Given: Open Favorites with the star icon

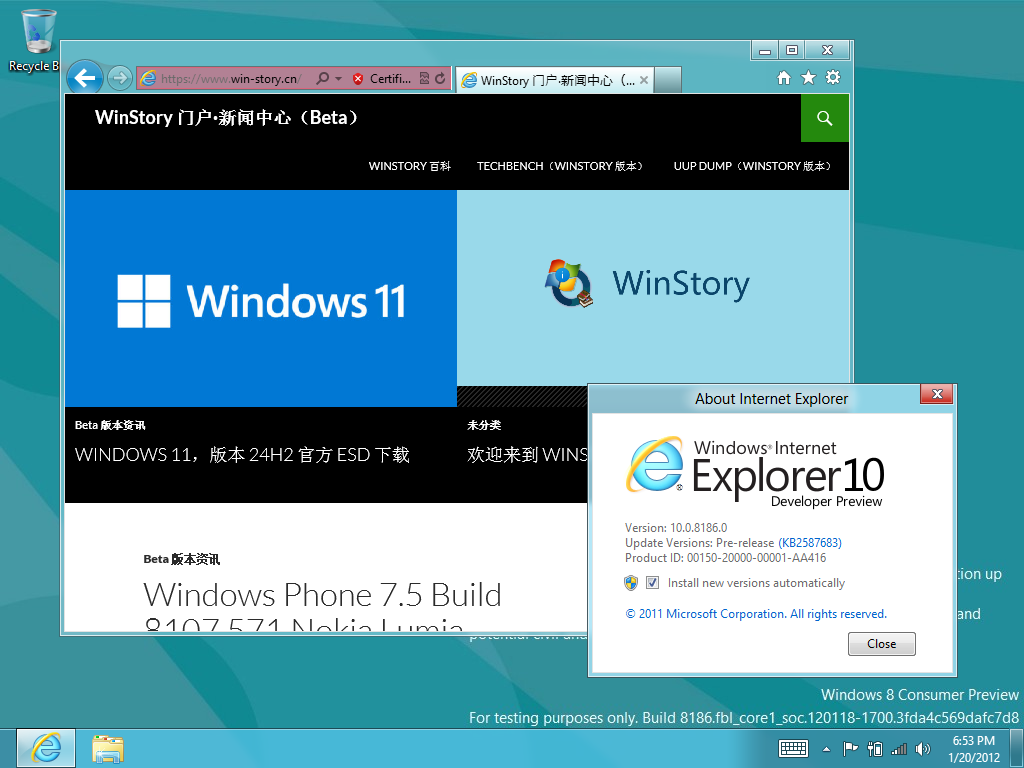Looking at the screenshot, I should click(808, 78).
